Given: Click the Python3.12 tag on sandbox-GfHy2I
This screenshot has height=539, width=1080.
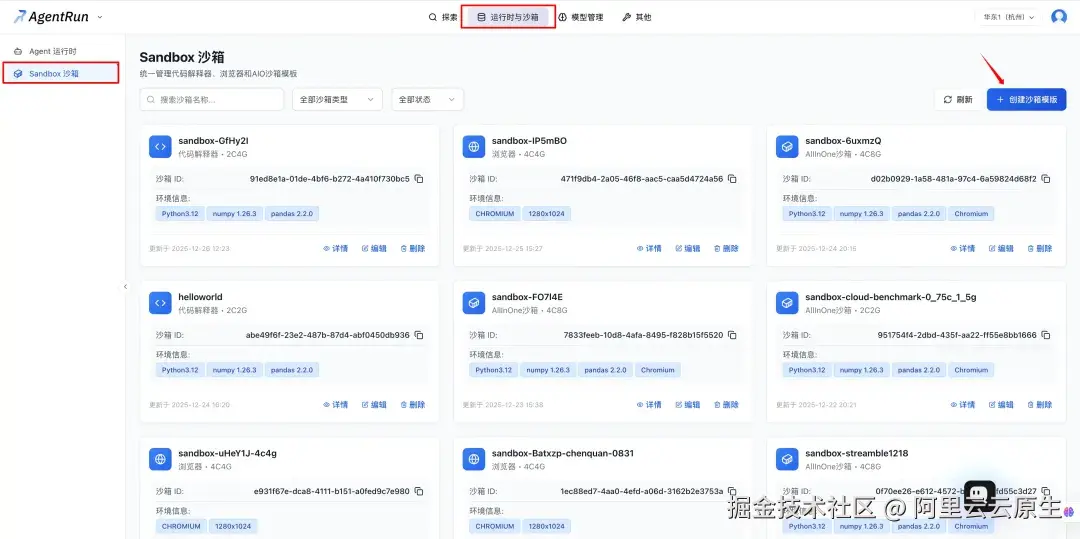Looking at the screenshot, I should pos(180,213).
